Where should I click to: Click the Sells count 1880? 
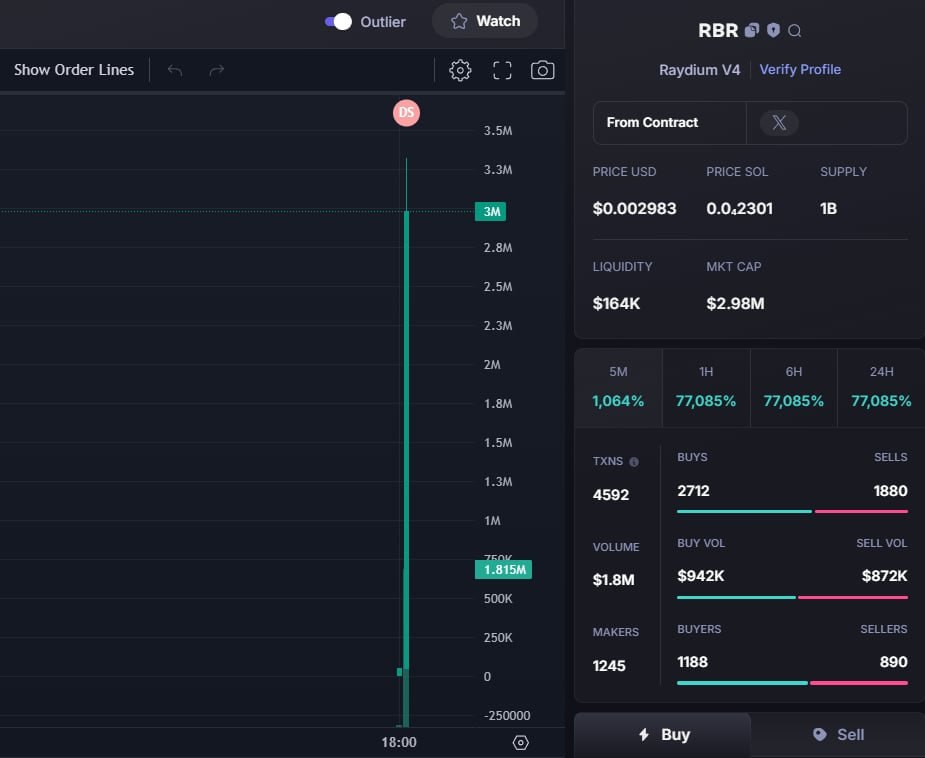pyautogui.click(x=890, y=491)
